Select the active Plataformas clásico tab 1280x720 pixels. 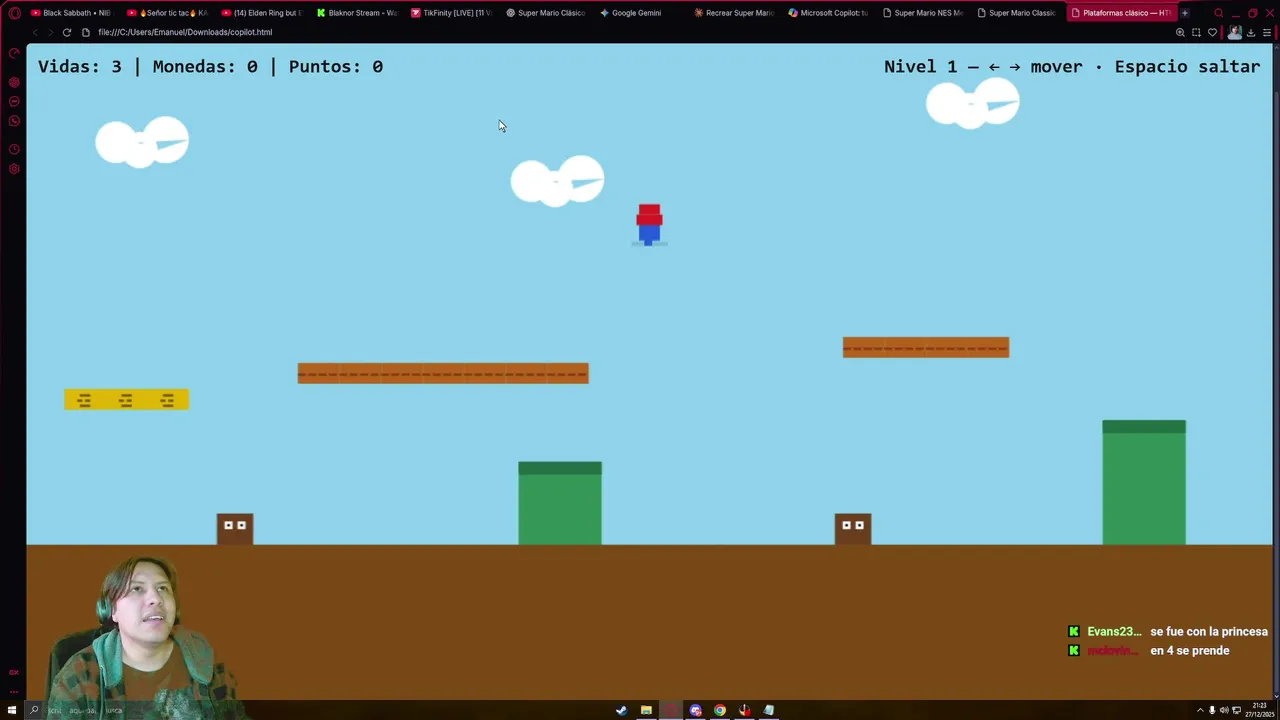pyautogui.click(x=1121, y=13)
